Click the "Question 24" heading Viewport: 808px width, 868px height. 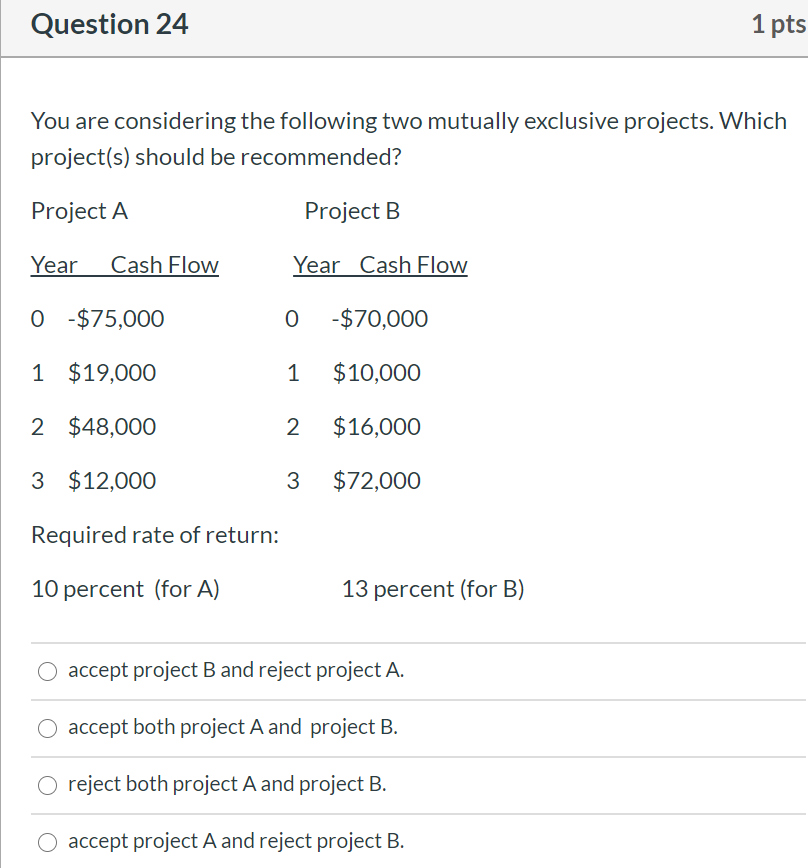coord(110,25)
